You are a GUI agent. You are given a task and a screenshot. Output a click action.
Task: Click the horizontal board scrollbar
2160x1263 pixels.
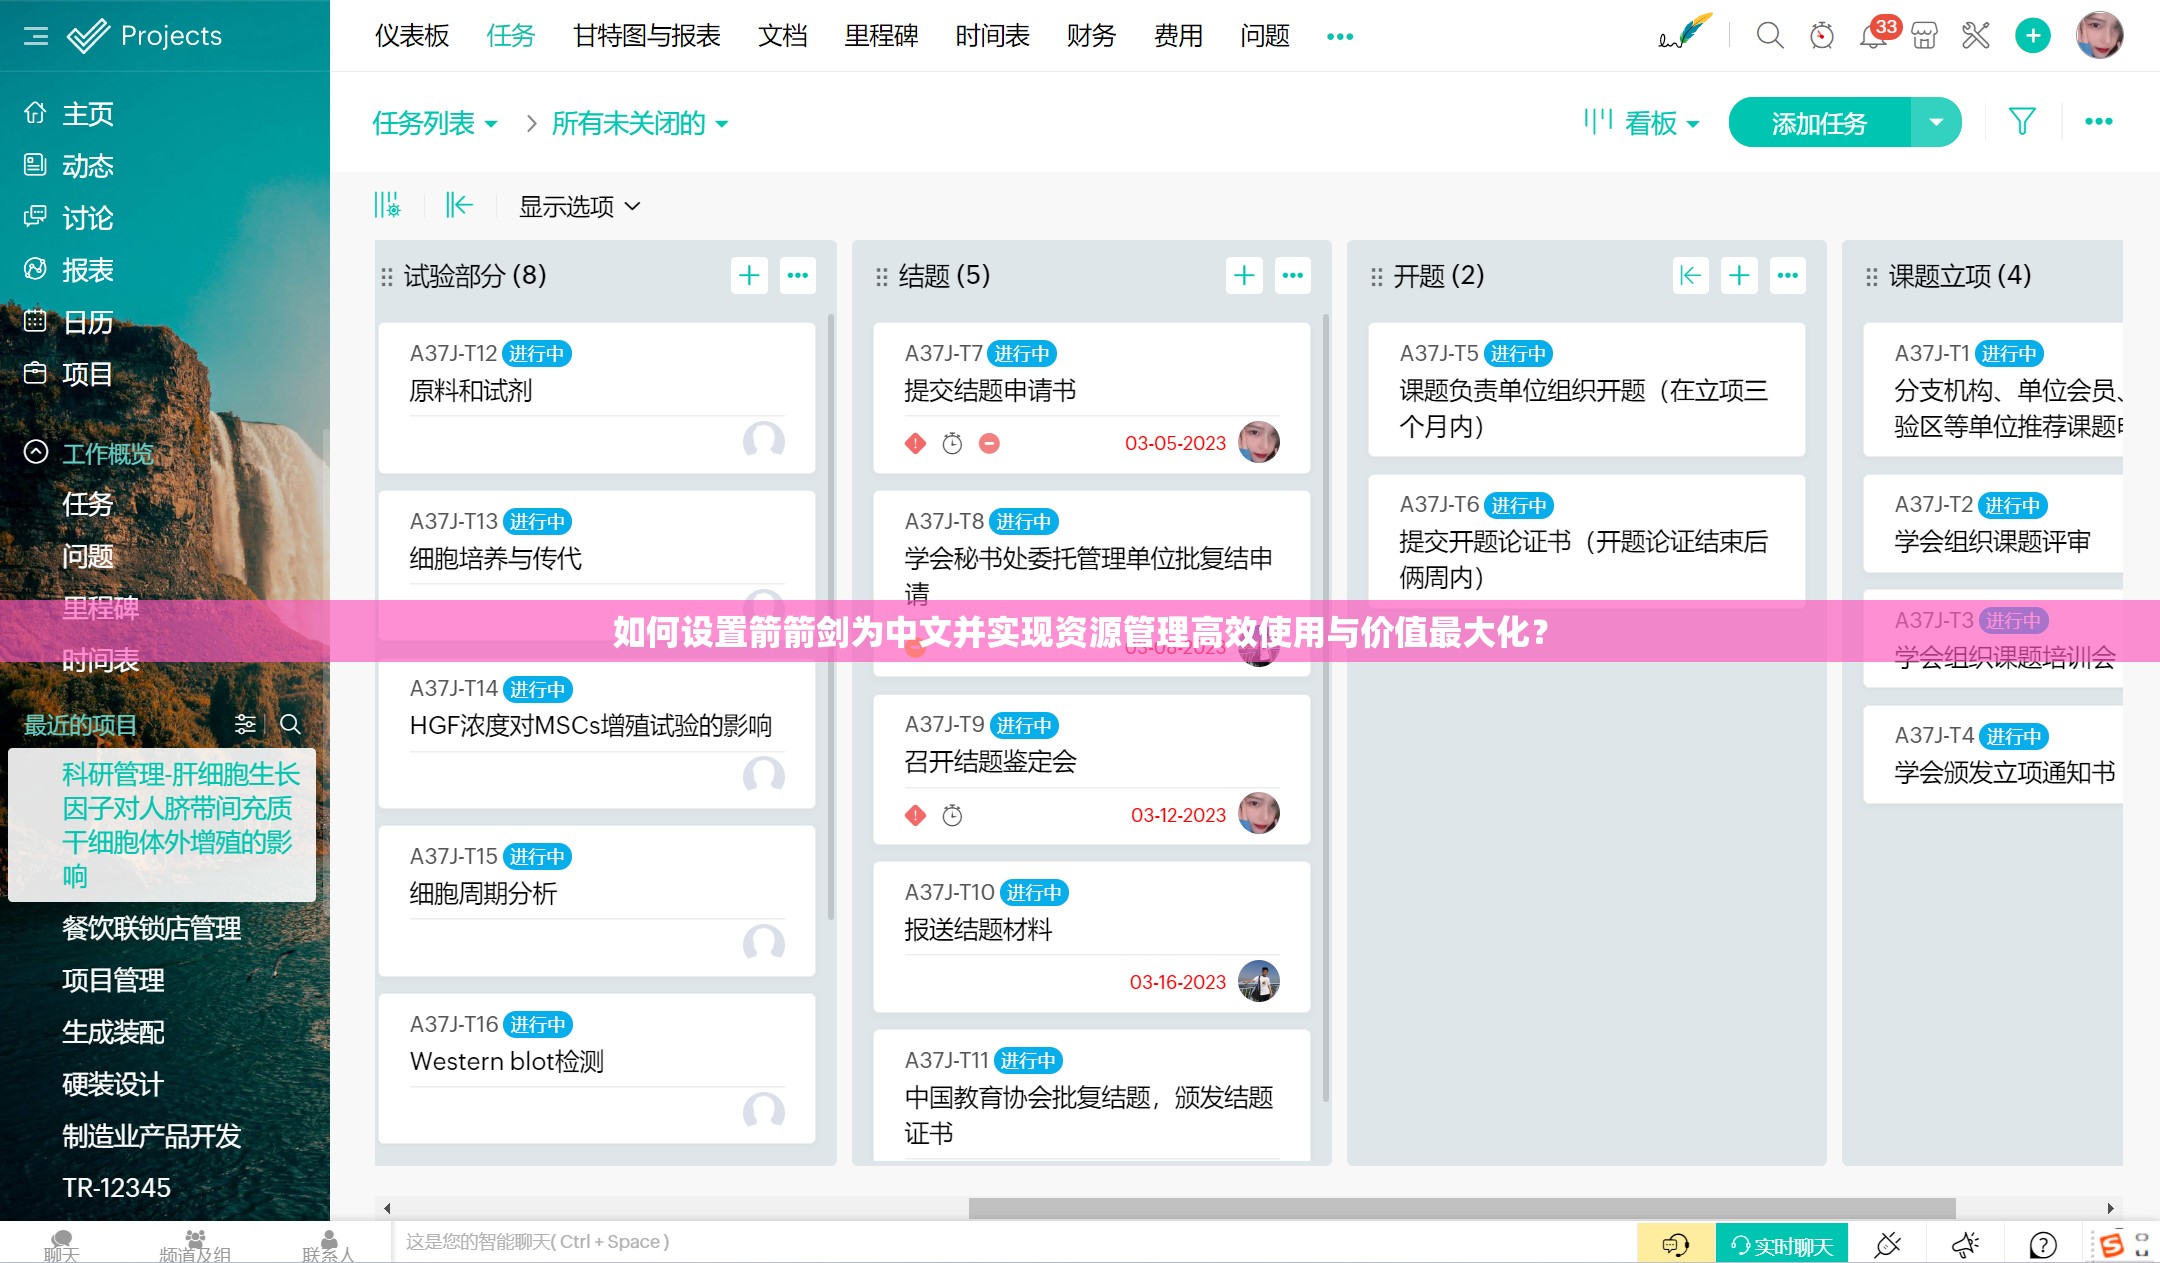point(1462,1208)
